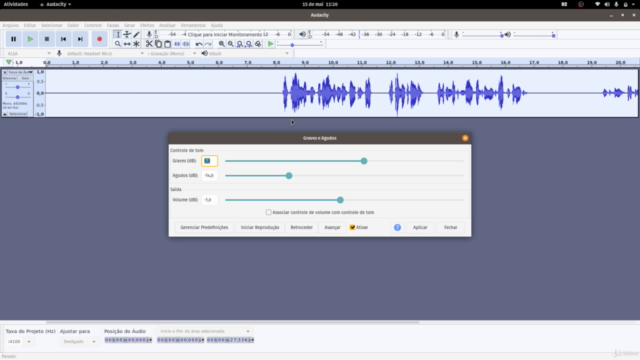Screen dimensions: 640x360
Task: Toggle the track Solo button
Action: click(x=25, y=78)
